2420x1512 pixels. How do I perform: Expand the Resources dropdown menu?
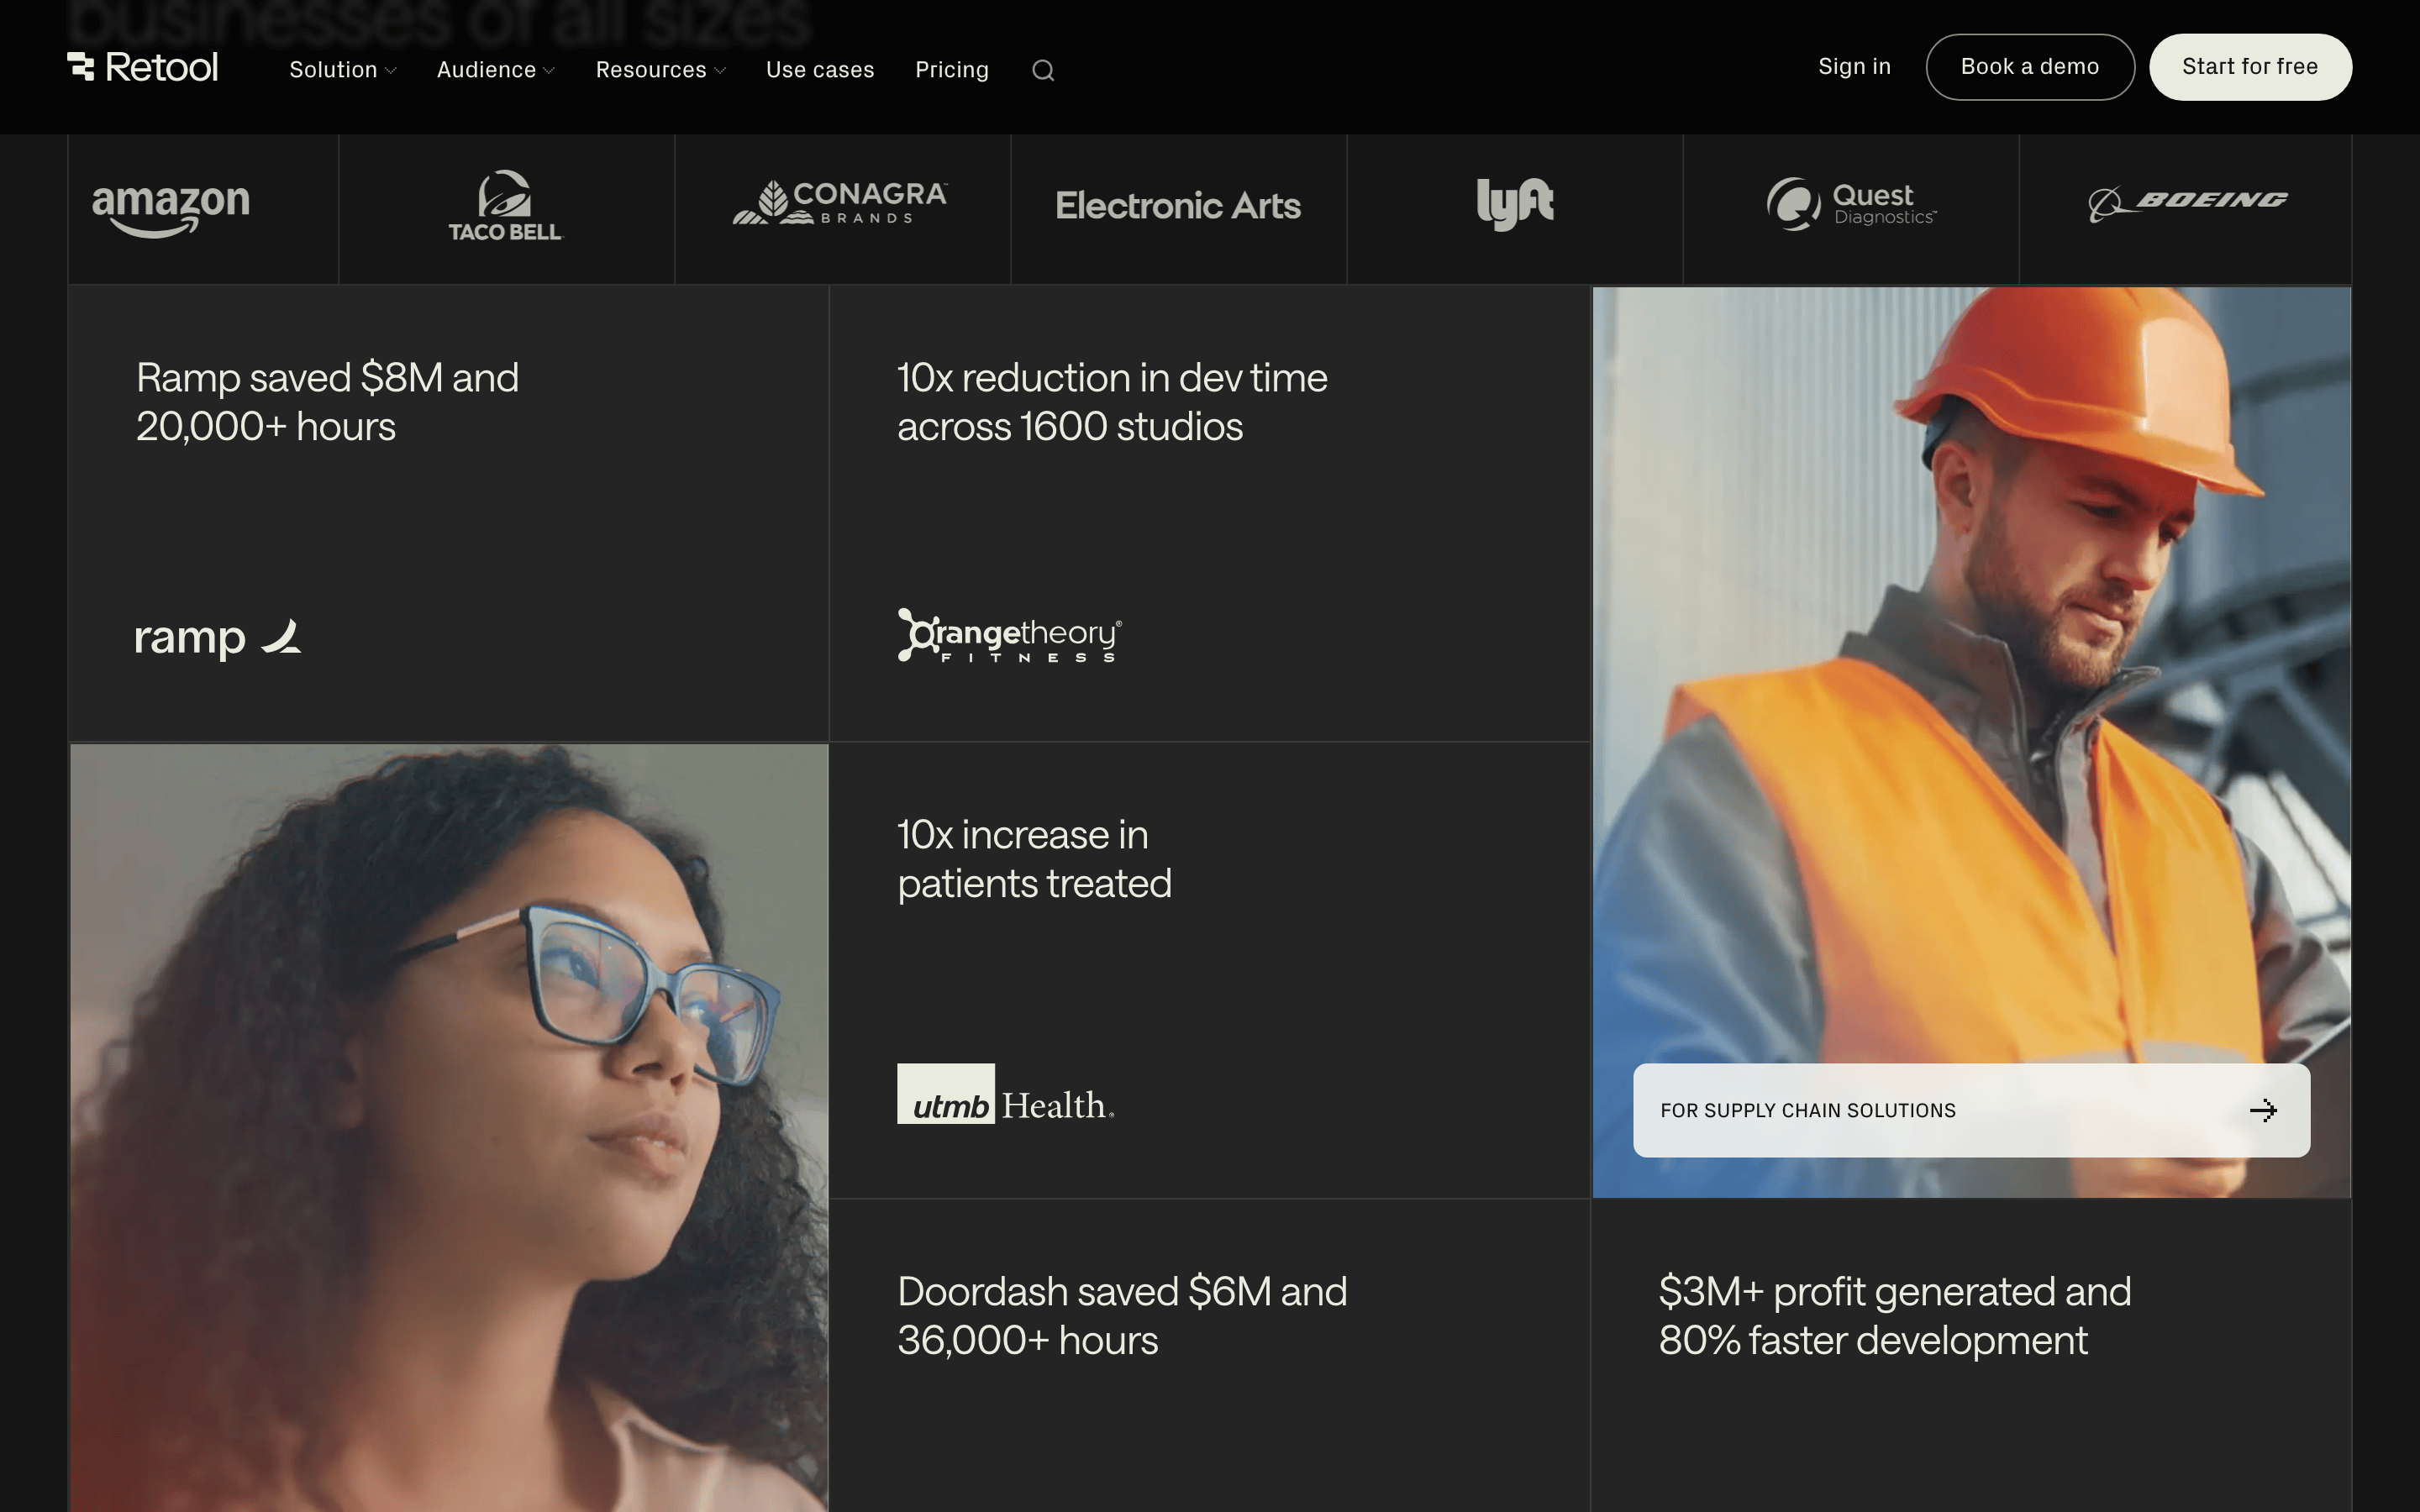point(661,70)
